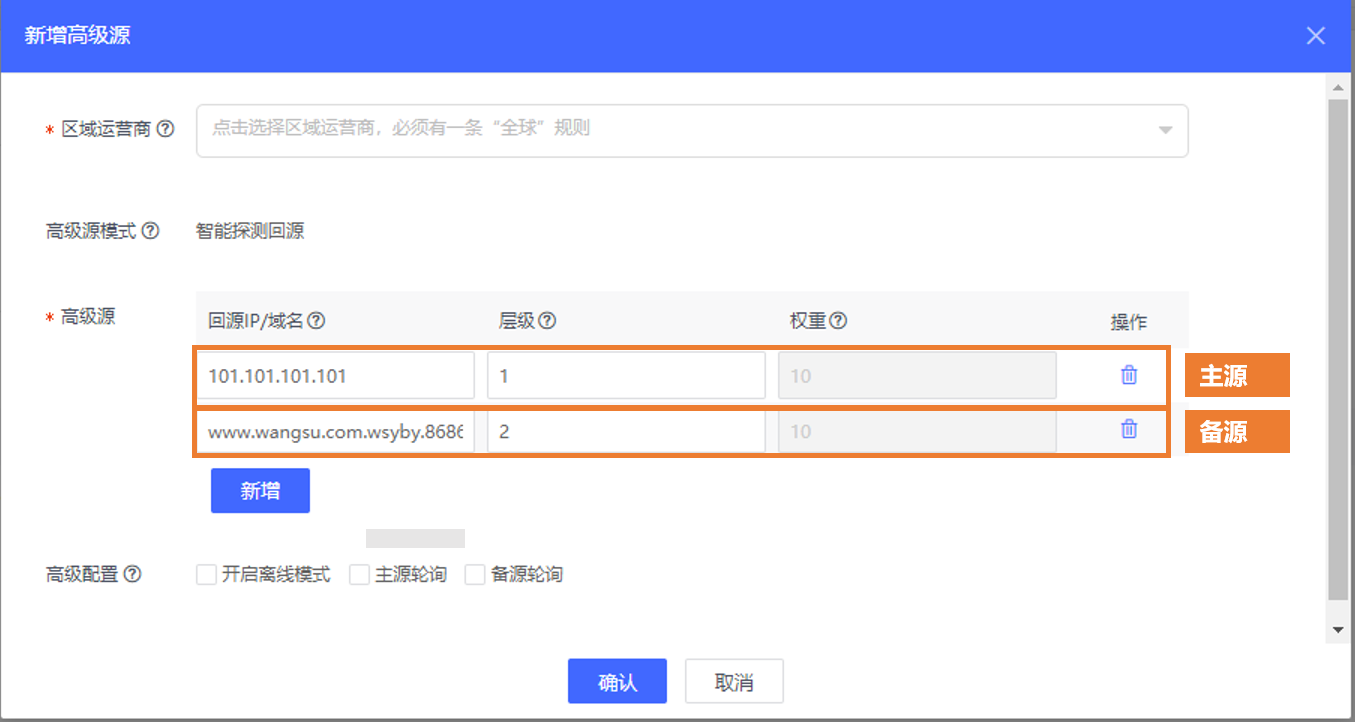This screenshot has width=1355, height=722.
Task: Click 权重 field in the 101.101.101.101 row
Action: [x=917, y=376]
